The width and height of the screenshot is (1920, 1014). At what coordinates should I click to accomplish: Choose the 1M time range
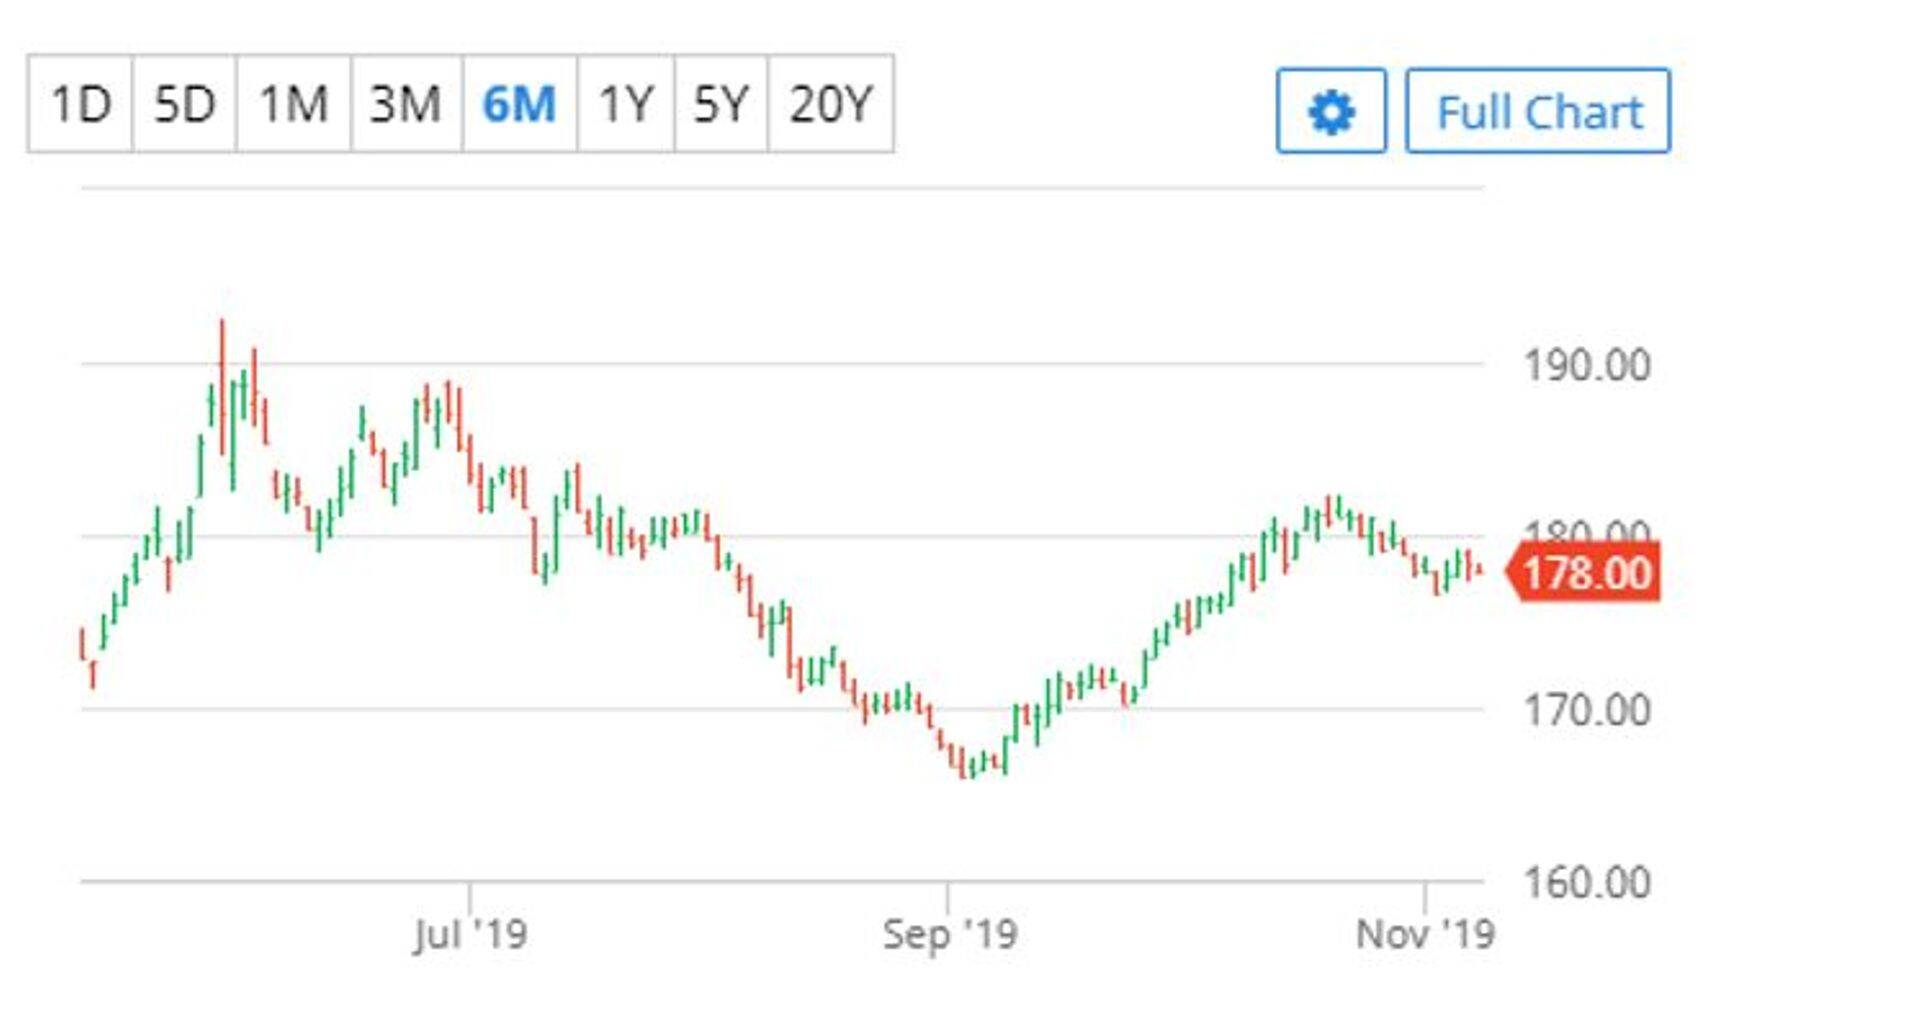click(x=294, y=104)
